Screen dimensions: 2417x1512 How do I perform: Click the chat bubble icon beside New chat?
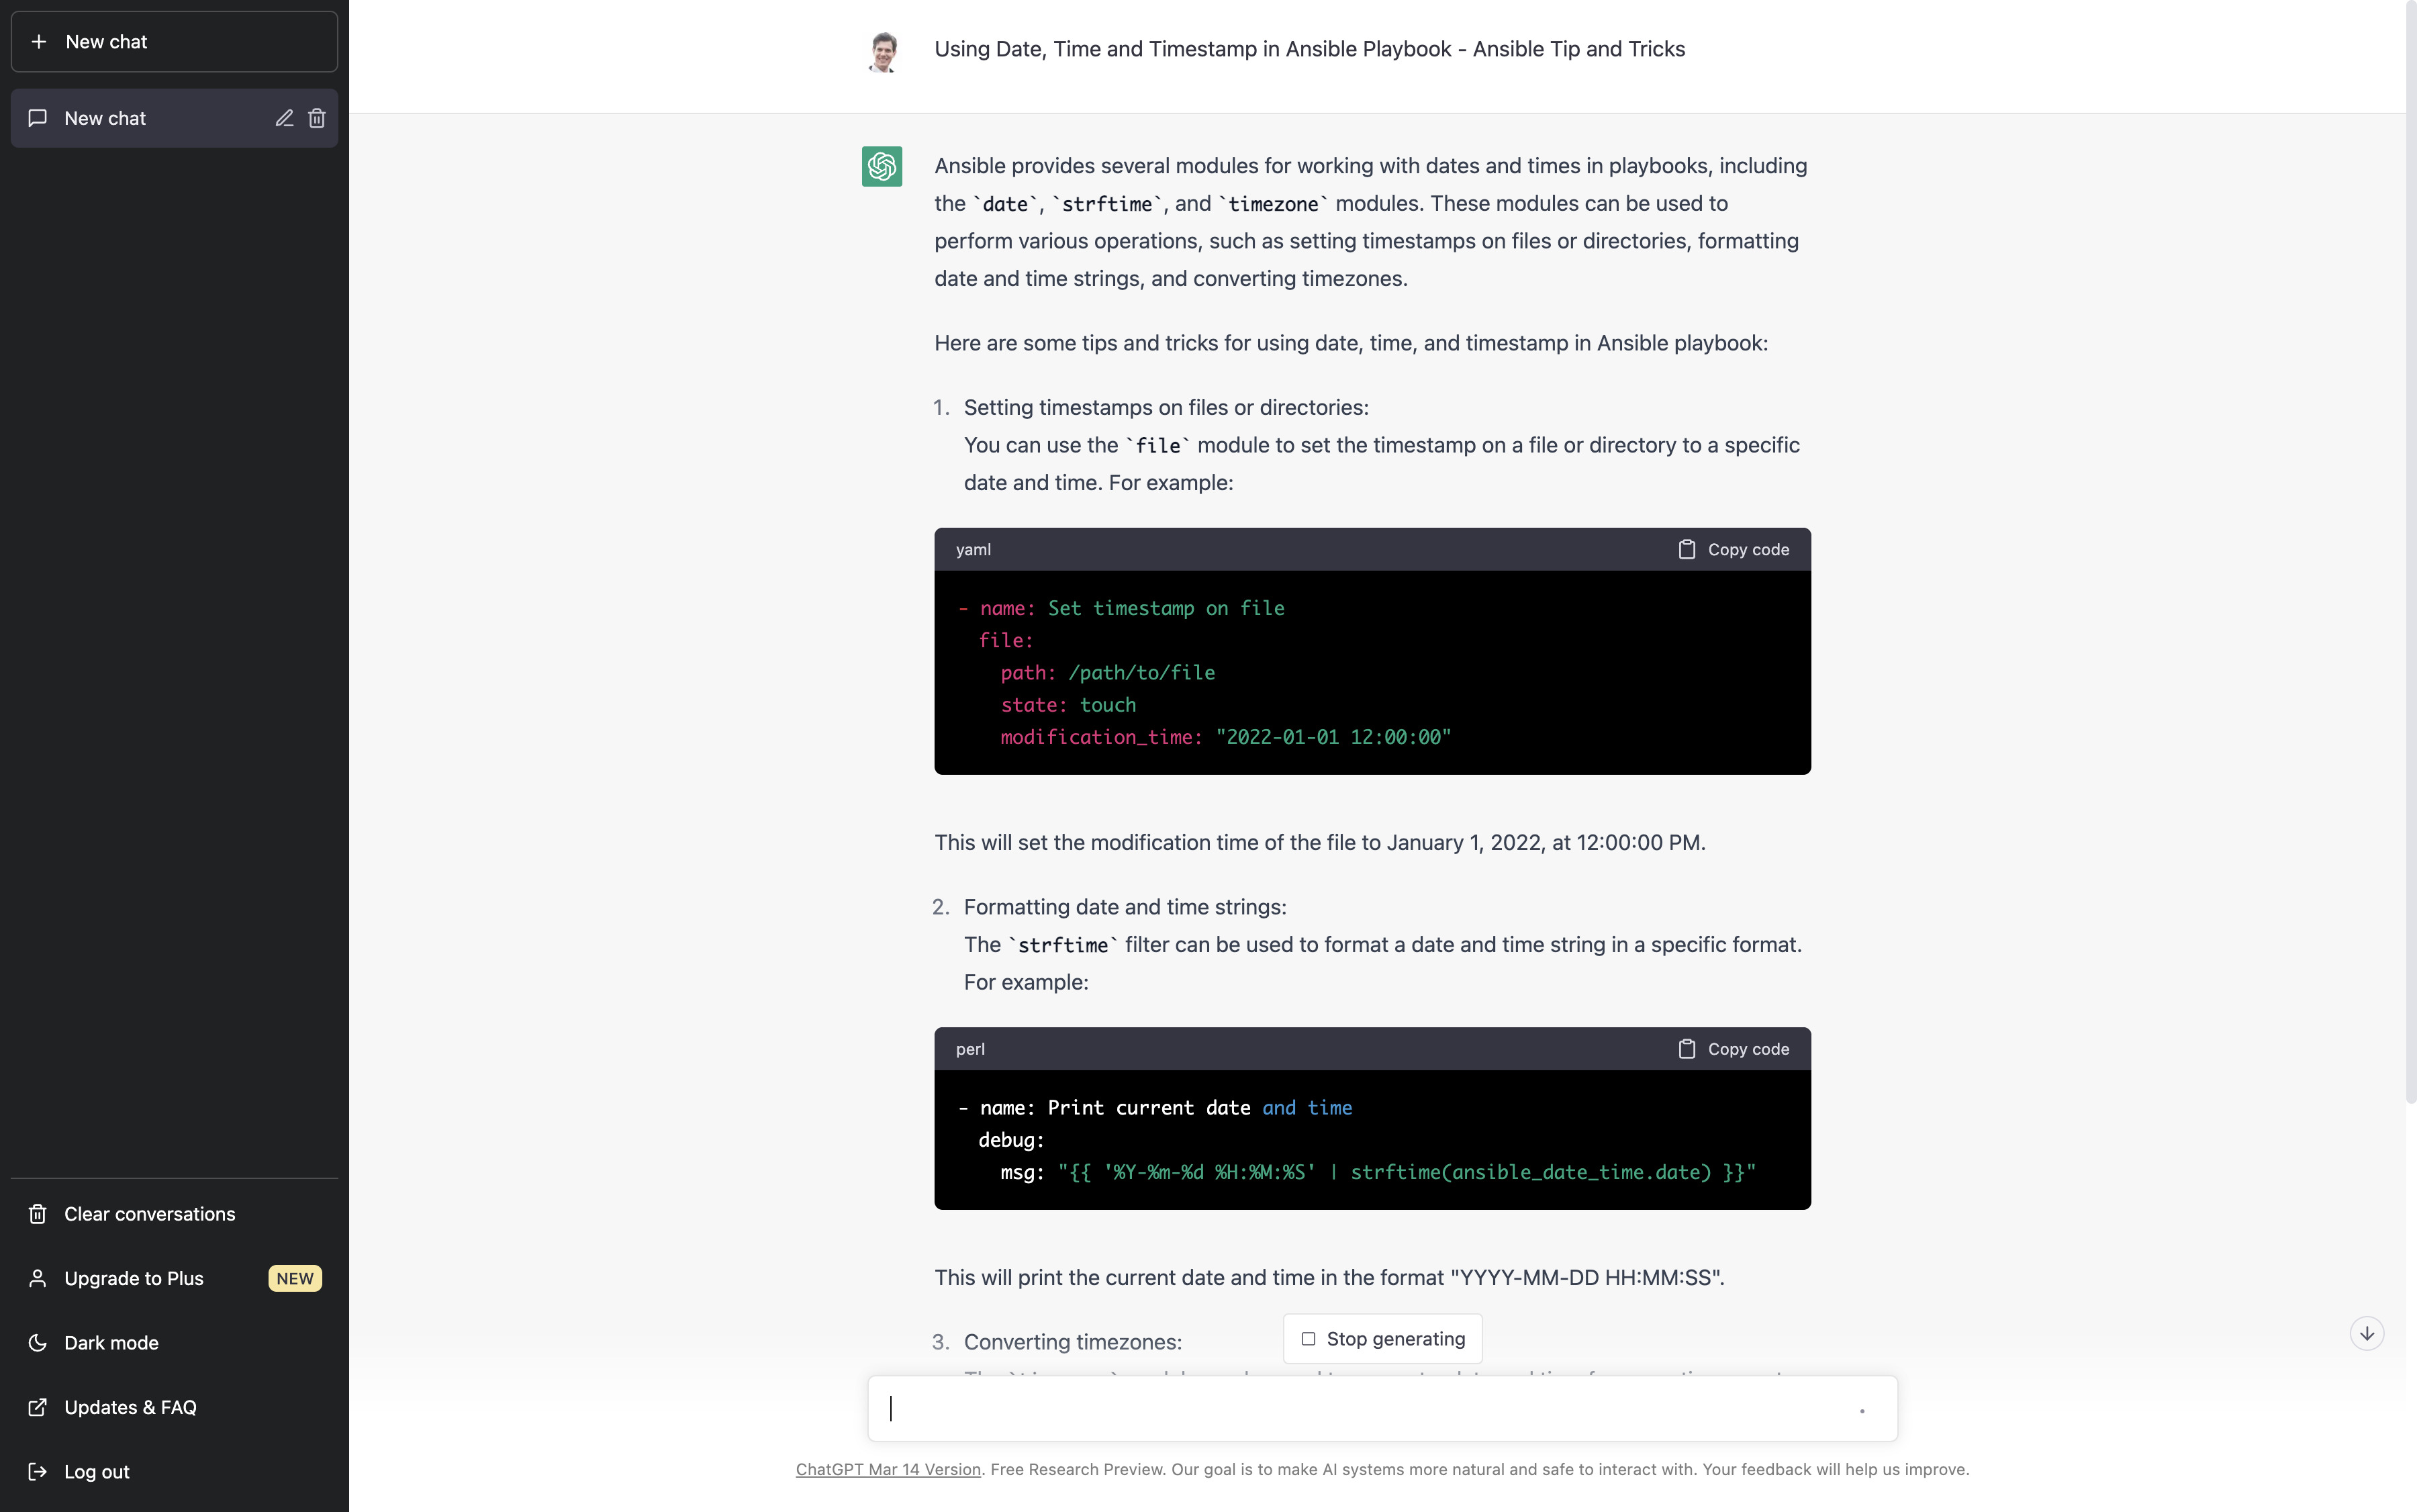(38, 118)
